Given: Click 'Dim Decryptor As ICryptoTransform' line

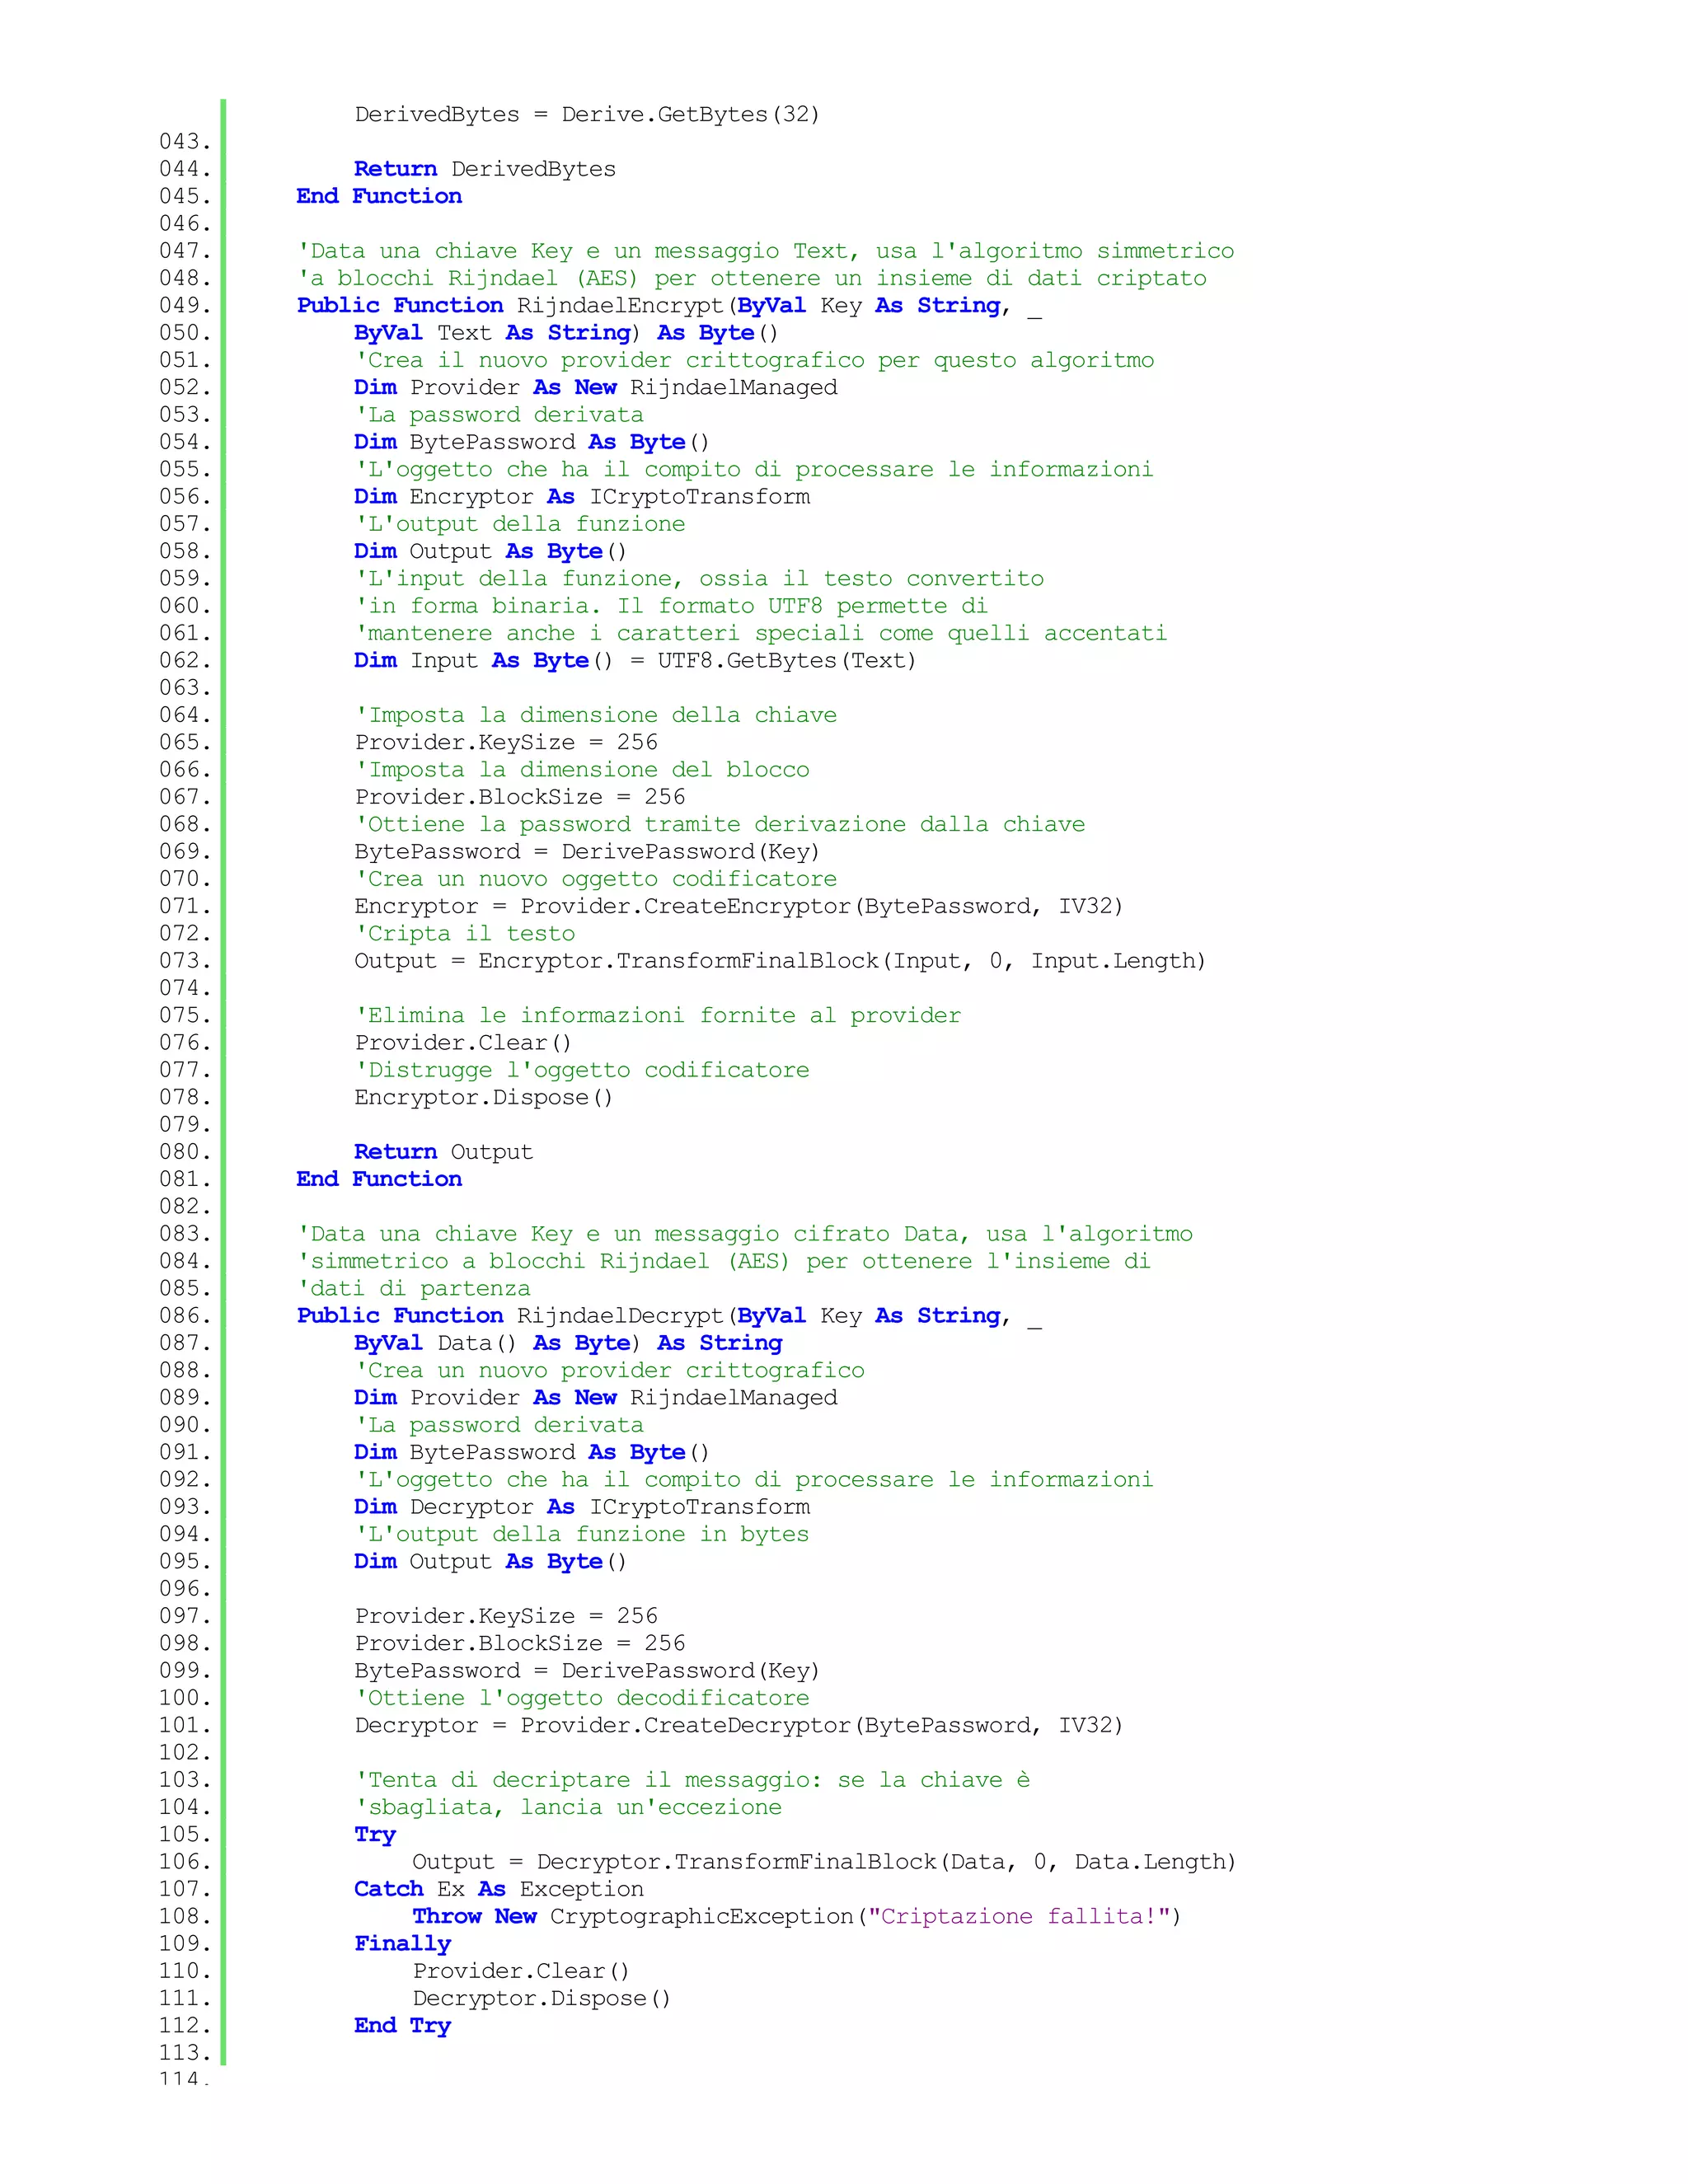Looking at the screenshot, I should point(582,1506).
